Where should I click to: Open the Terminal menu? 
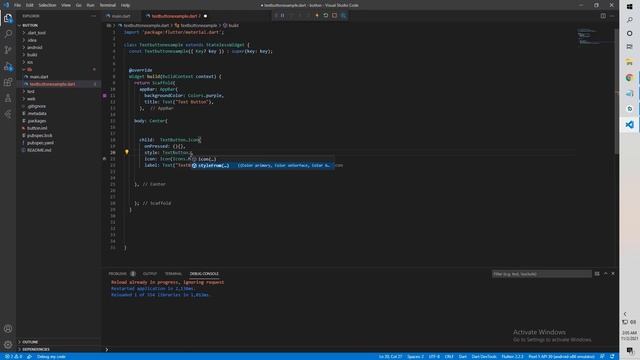point(108,5)
